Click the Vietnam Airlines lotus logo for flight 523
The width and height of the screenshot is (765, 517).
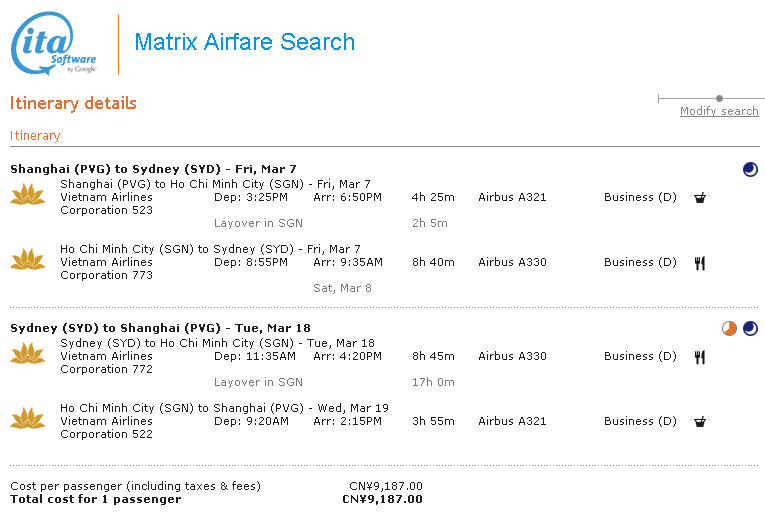(28, 194)
